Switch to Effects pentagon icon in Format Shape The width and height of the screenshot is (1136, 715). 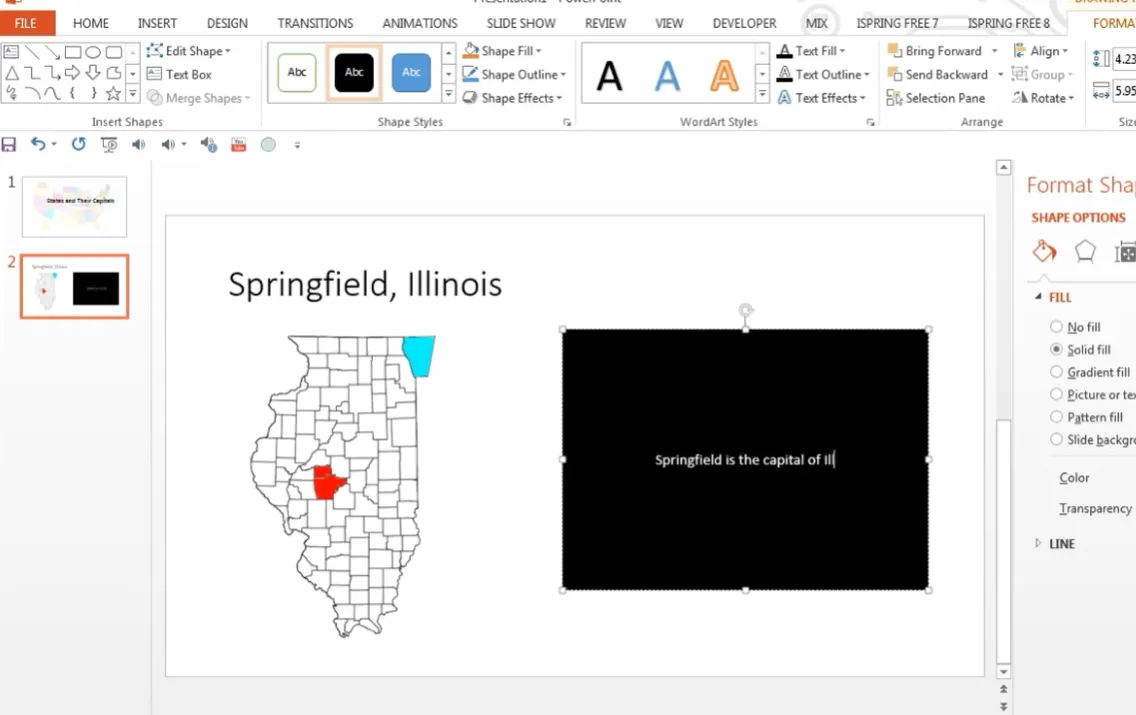[1085, 251]
